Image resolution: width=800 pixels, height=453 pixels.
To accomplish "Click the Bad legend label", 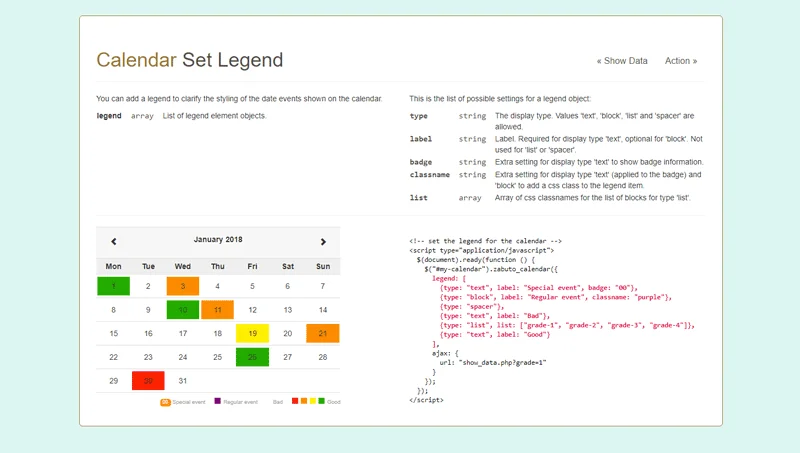I will [x=278, y=402].
